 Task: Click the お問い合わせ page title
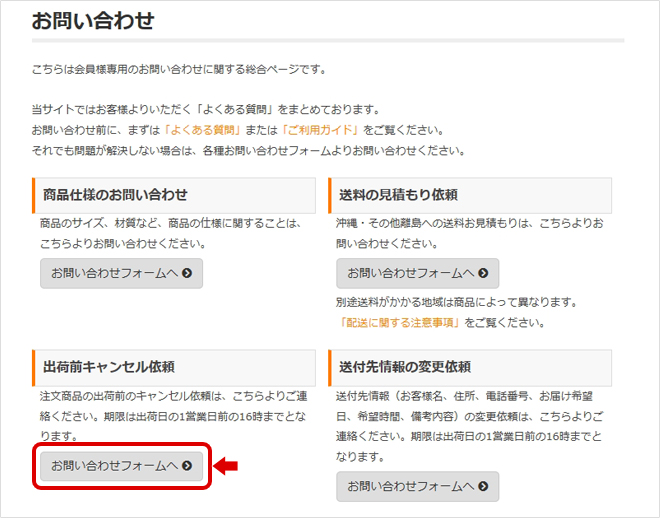click(x=93, y=20)
